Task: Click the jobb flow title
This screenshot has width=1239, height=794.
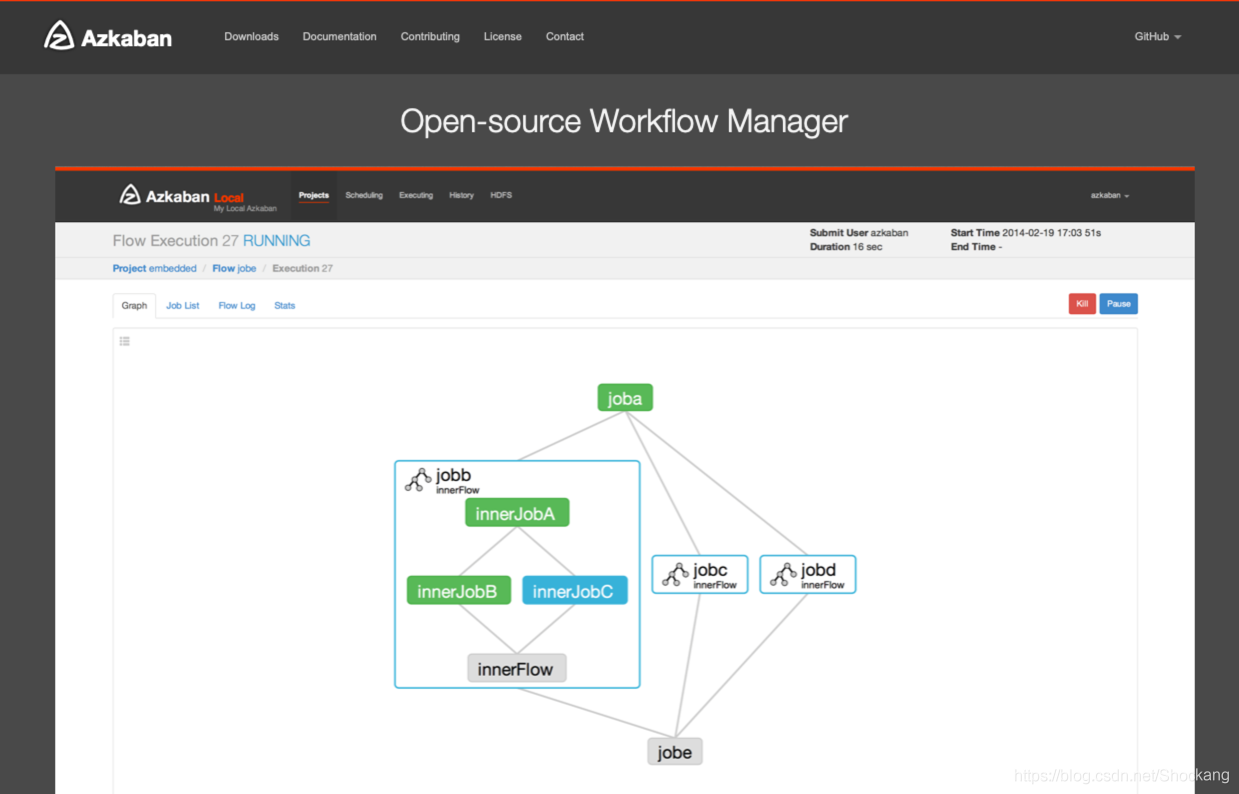Action: (453, 475)
